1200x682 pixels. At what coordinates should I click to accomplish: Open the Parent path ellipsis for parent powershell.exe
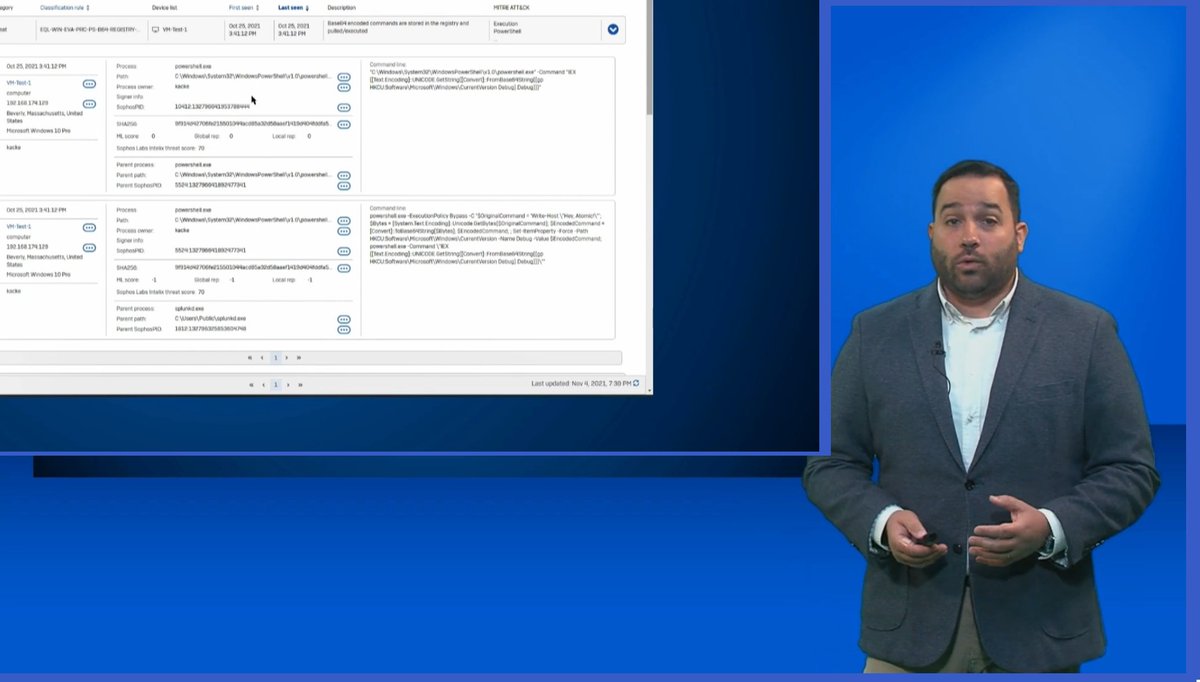coord(344,175)
